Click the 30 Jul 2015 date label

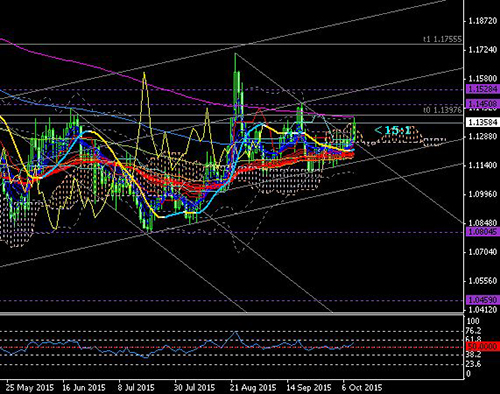point(194,388)
